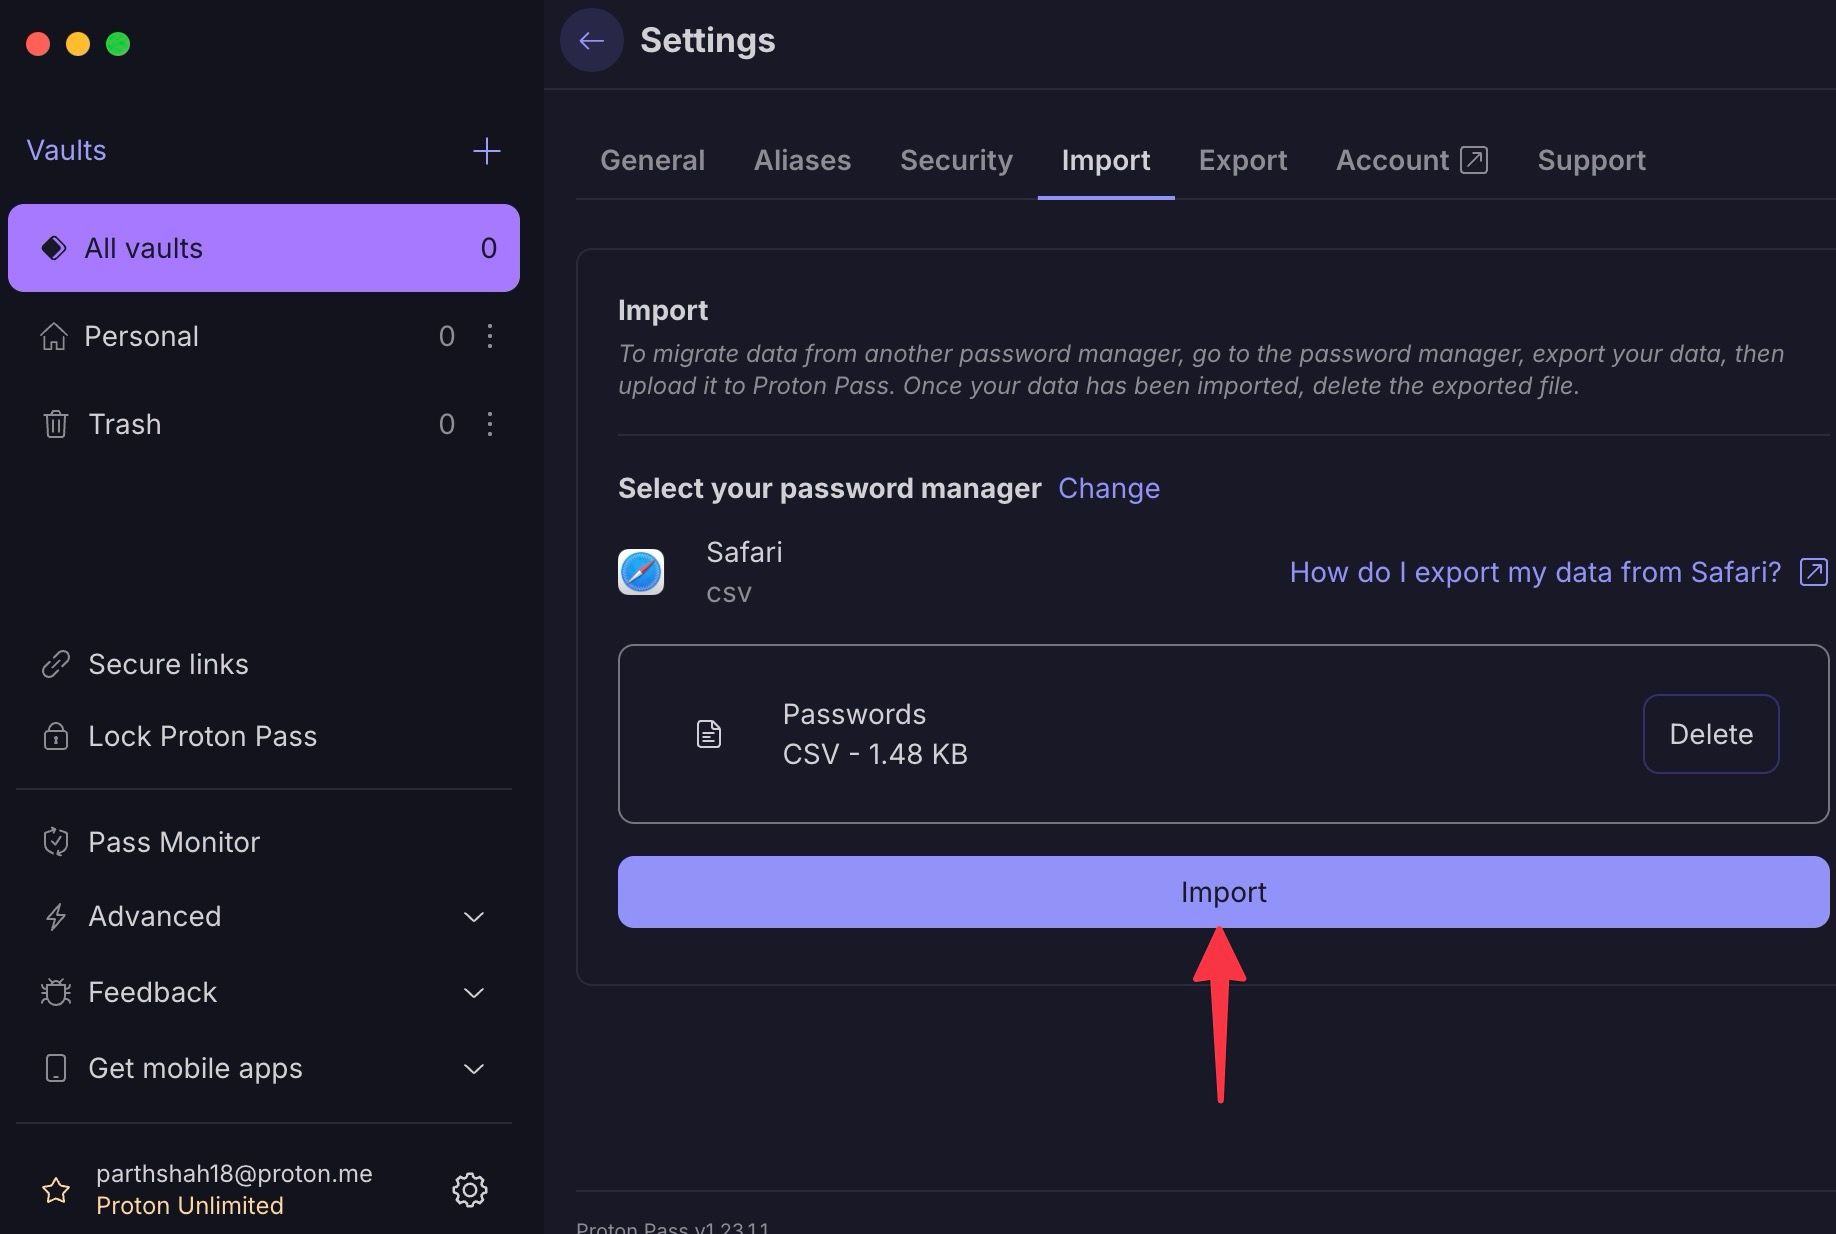This screenshot has width=1836, height=1234.
Task: Open settings via the gear icon
Action: 470,1189
